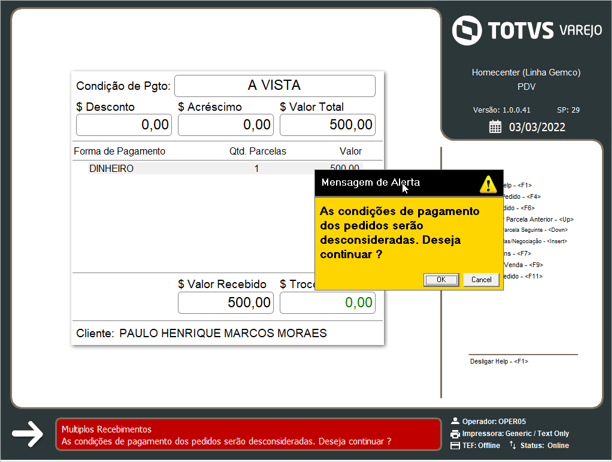Click the Parcela Anterior <Up> help entry
The height and width of the screenshot is (462, 612).
(539, 219)
